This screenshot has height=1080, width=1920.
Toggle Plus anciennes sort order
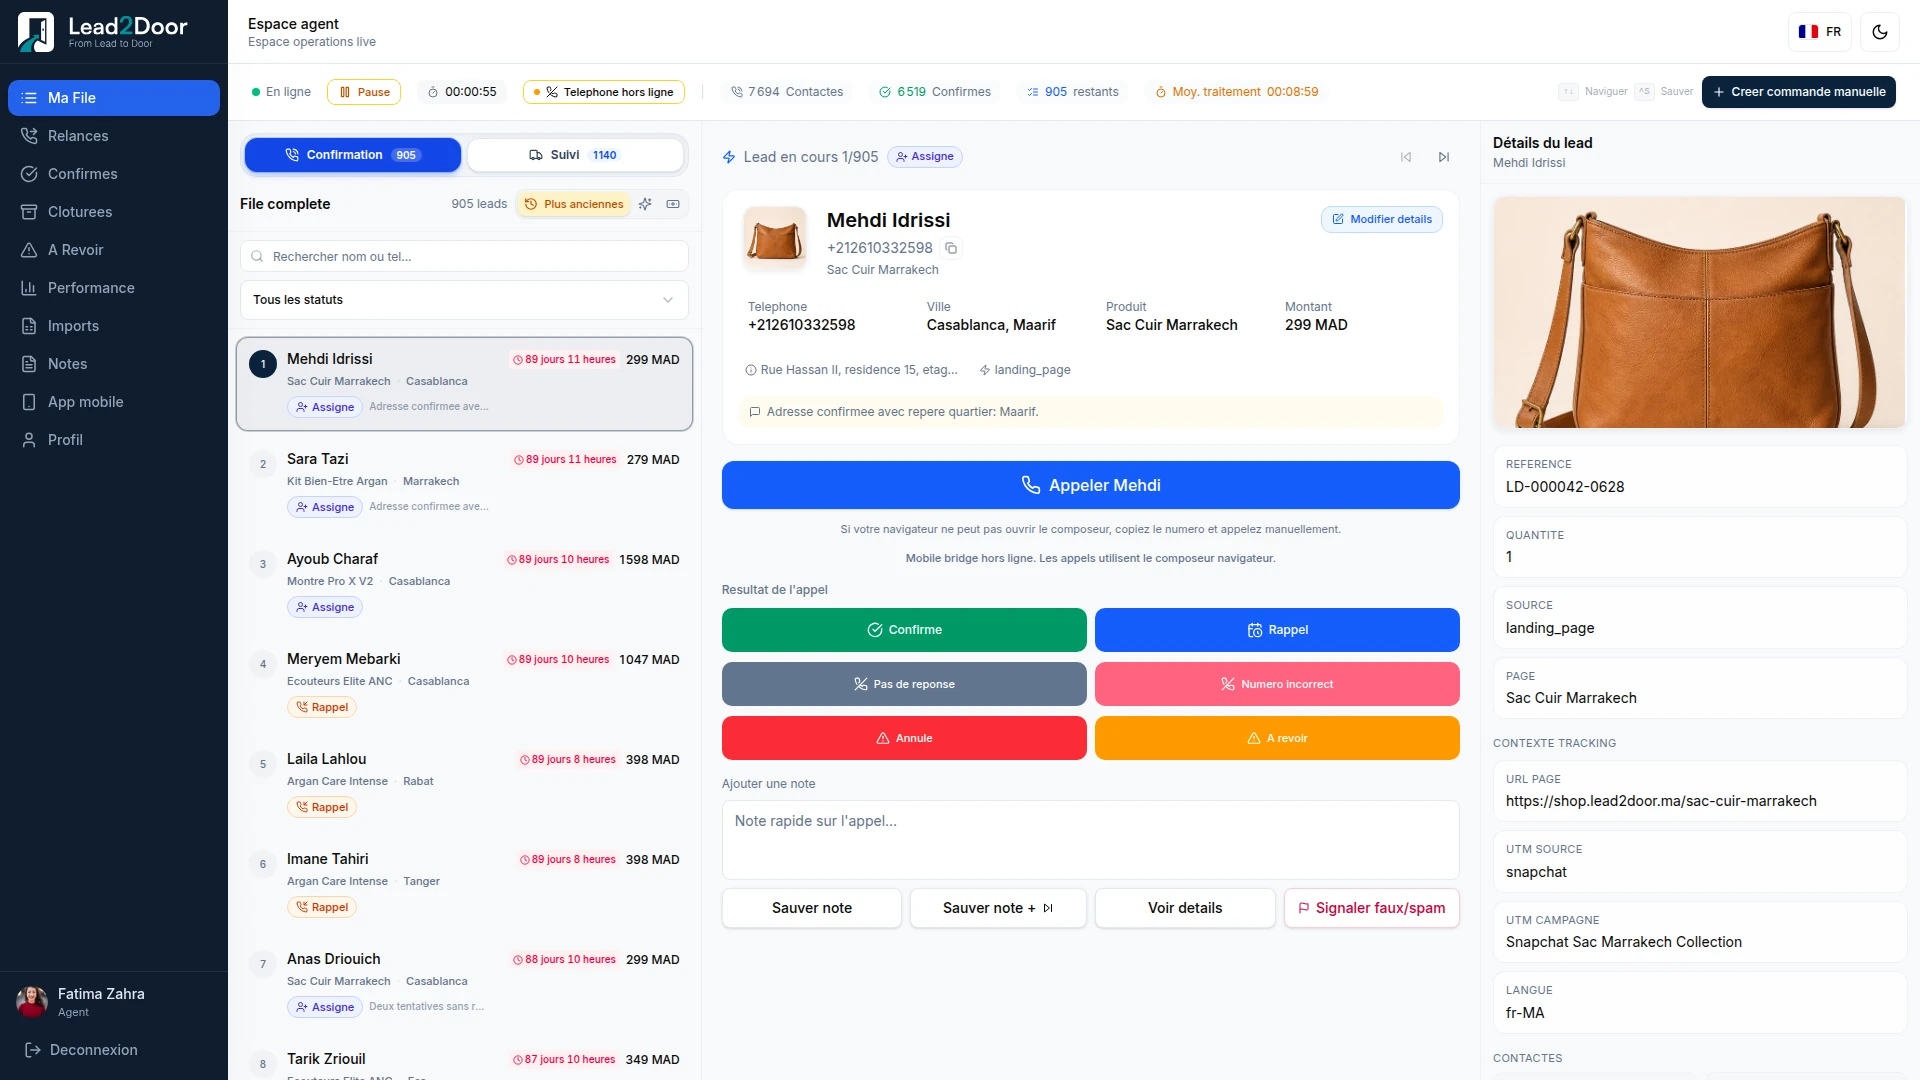(x=574, y=204)
